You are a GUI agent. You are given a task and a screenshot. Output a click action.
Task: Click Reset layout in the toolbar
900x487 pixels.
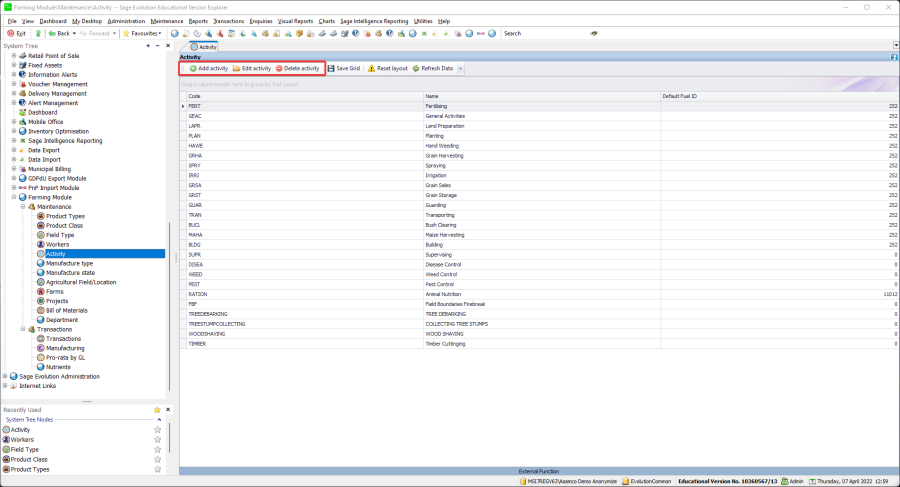pos(387,69)
